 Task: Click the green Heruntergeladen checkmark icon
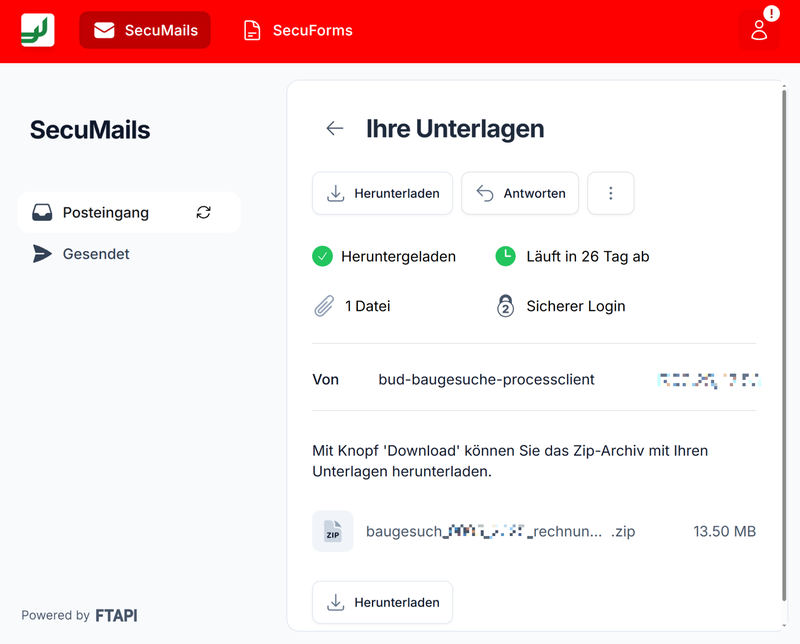322,256
